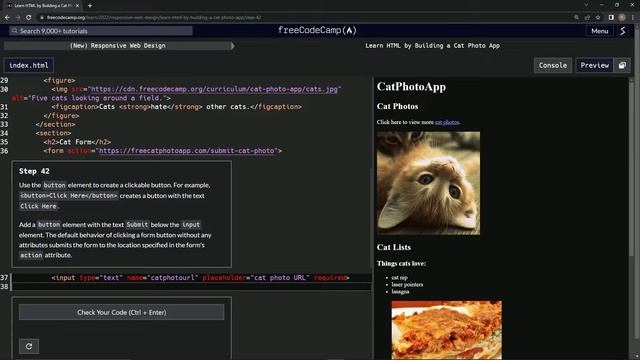Click the Check Your Code button
The image size is (640, 360).
coord(122,312)
